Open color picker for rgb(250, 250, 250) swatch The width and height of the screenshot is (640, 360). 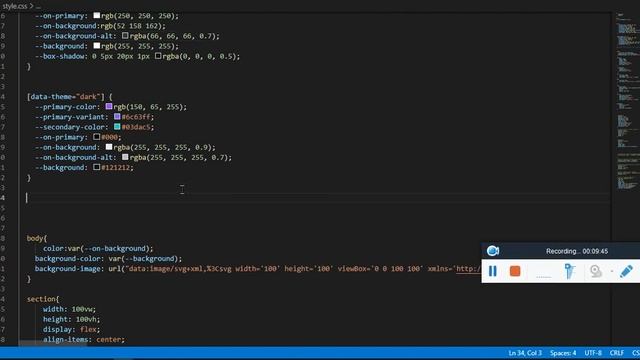(97, 16)
